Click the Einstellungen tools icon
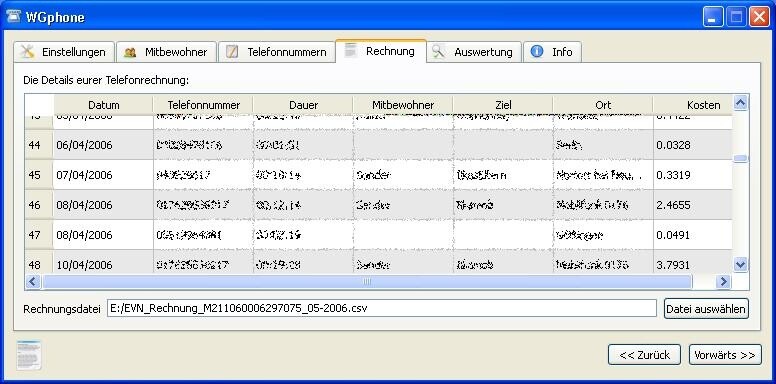The height and width of the screenshot is (384, 776). pos(28,51)
